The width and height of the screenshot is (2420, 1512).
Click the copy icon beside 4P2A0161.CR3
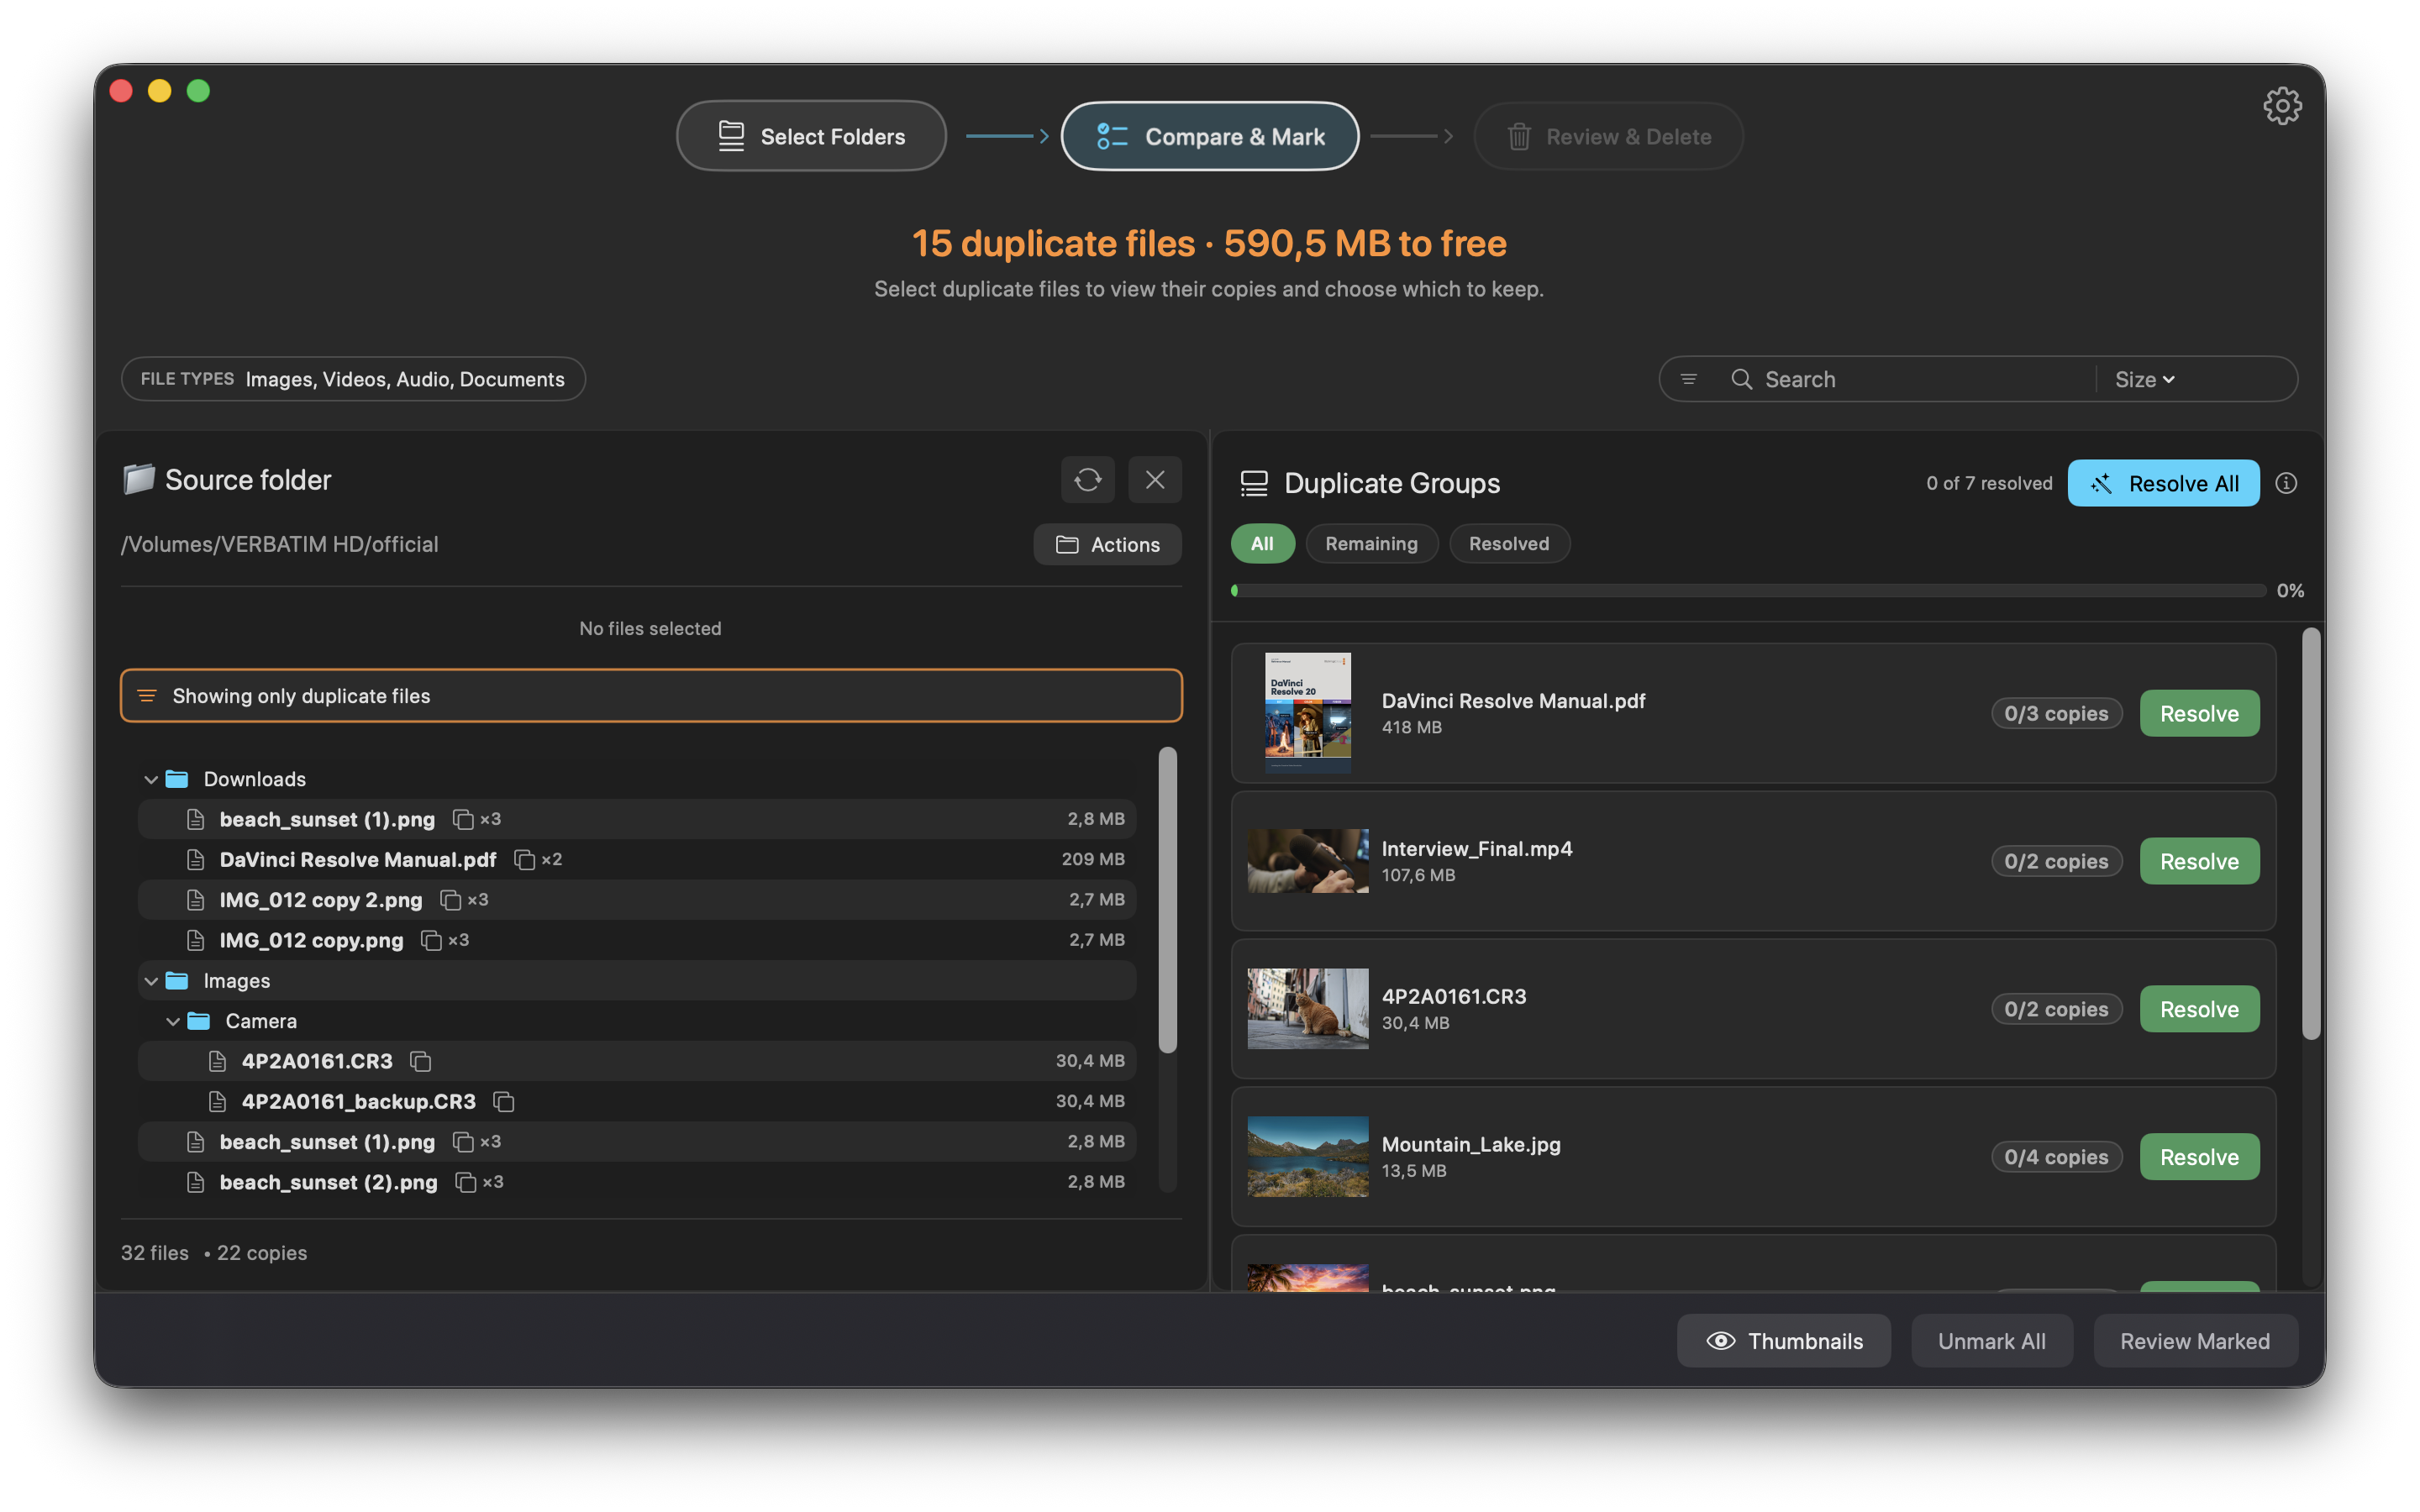click(x=420, y=1061)
